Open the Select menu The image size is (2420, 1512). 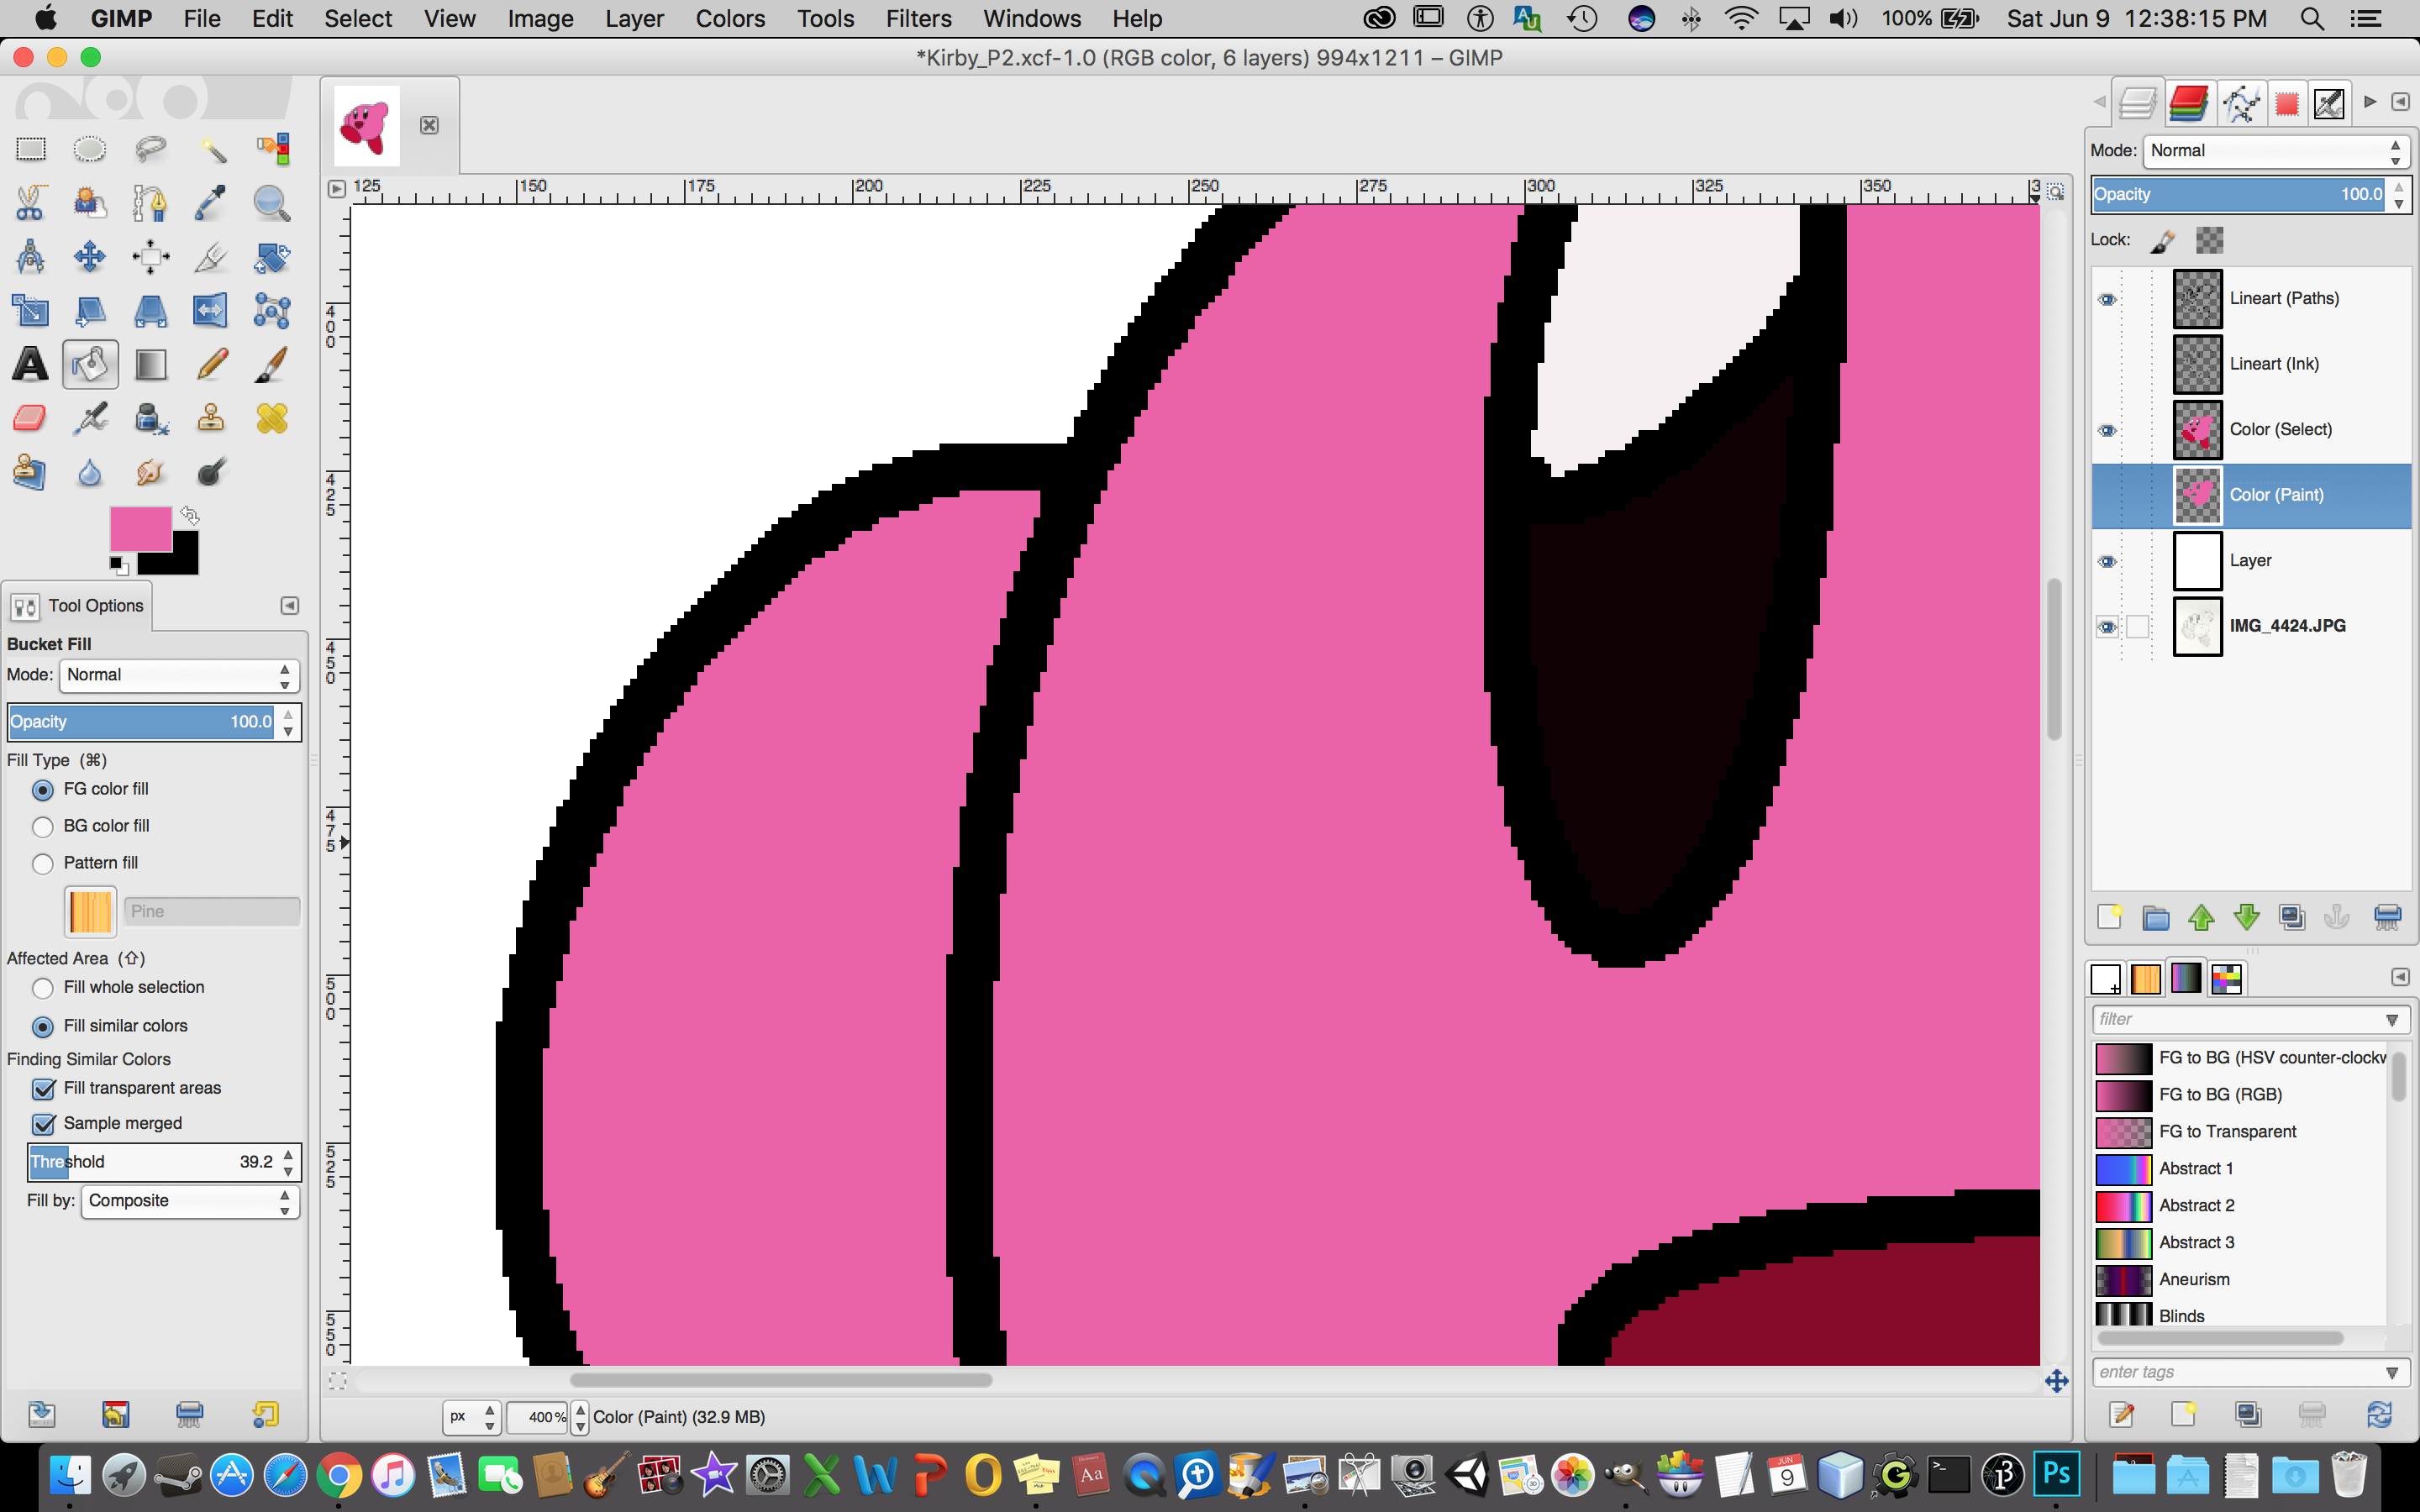[x=358, y=19]
